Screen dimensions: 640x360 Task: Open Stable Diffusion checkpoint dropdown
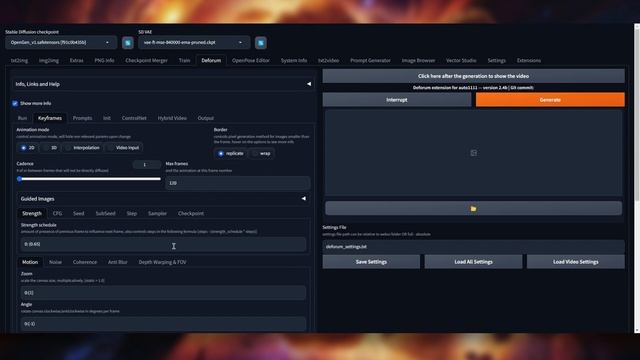pos(61,42)
